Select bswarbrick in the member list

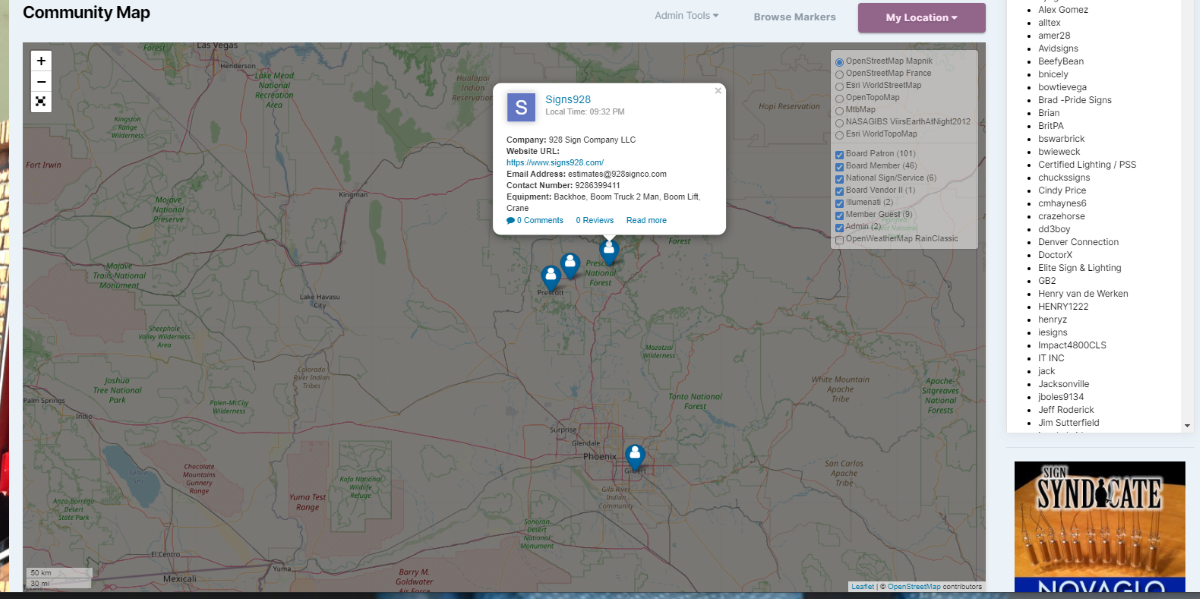[x=1061, y=139]
